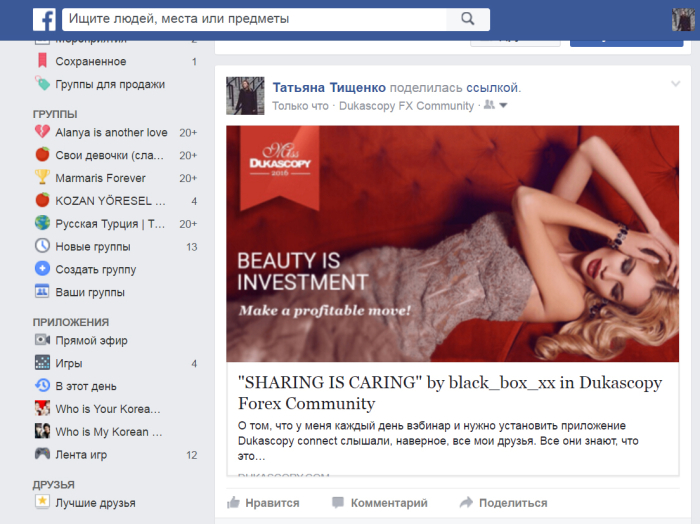Click the speech bubble comment icon
The image size is (700, 524).
[x=338, y=503]
